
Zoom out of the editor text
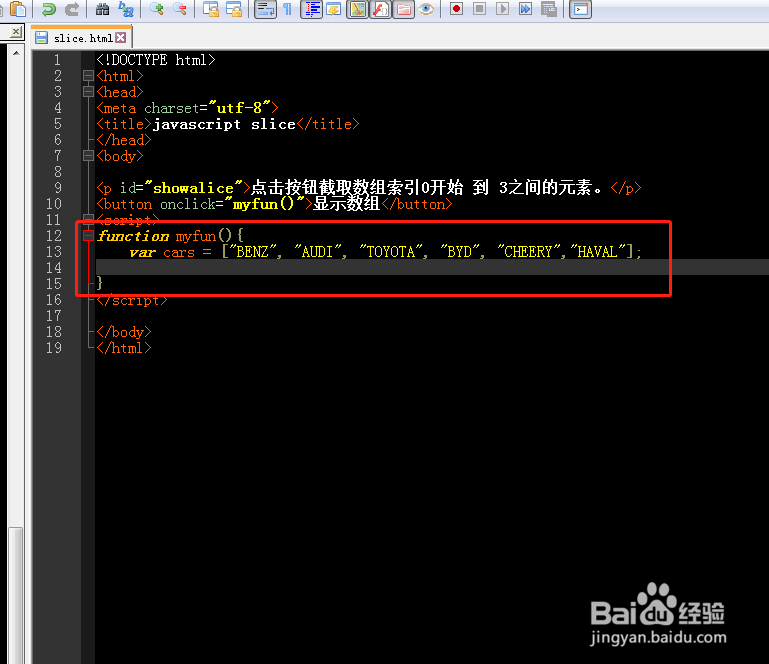(180, 9)
